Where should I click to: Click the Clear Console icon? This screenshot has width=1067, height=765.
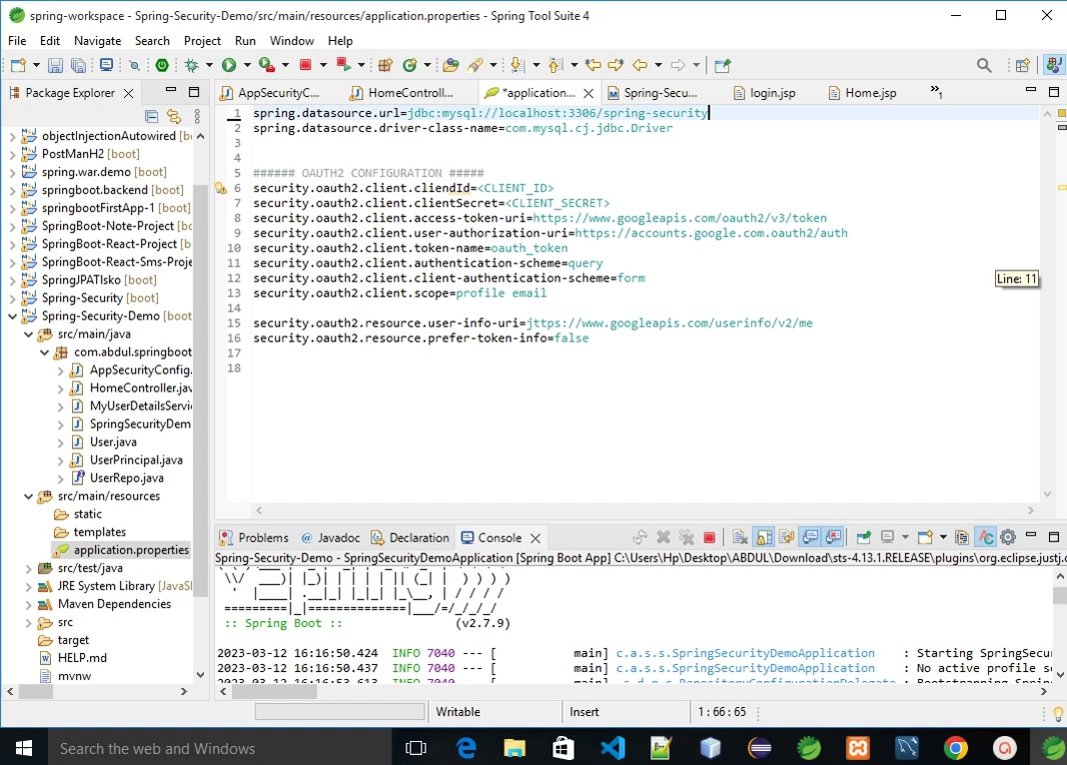[x=740, y=538]
